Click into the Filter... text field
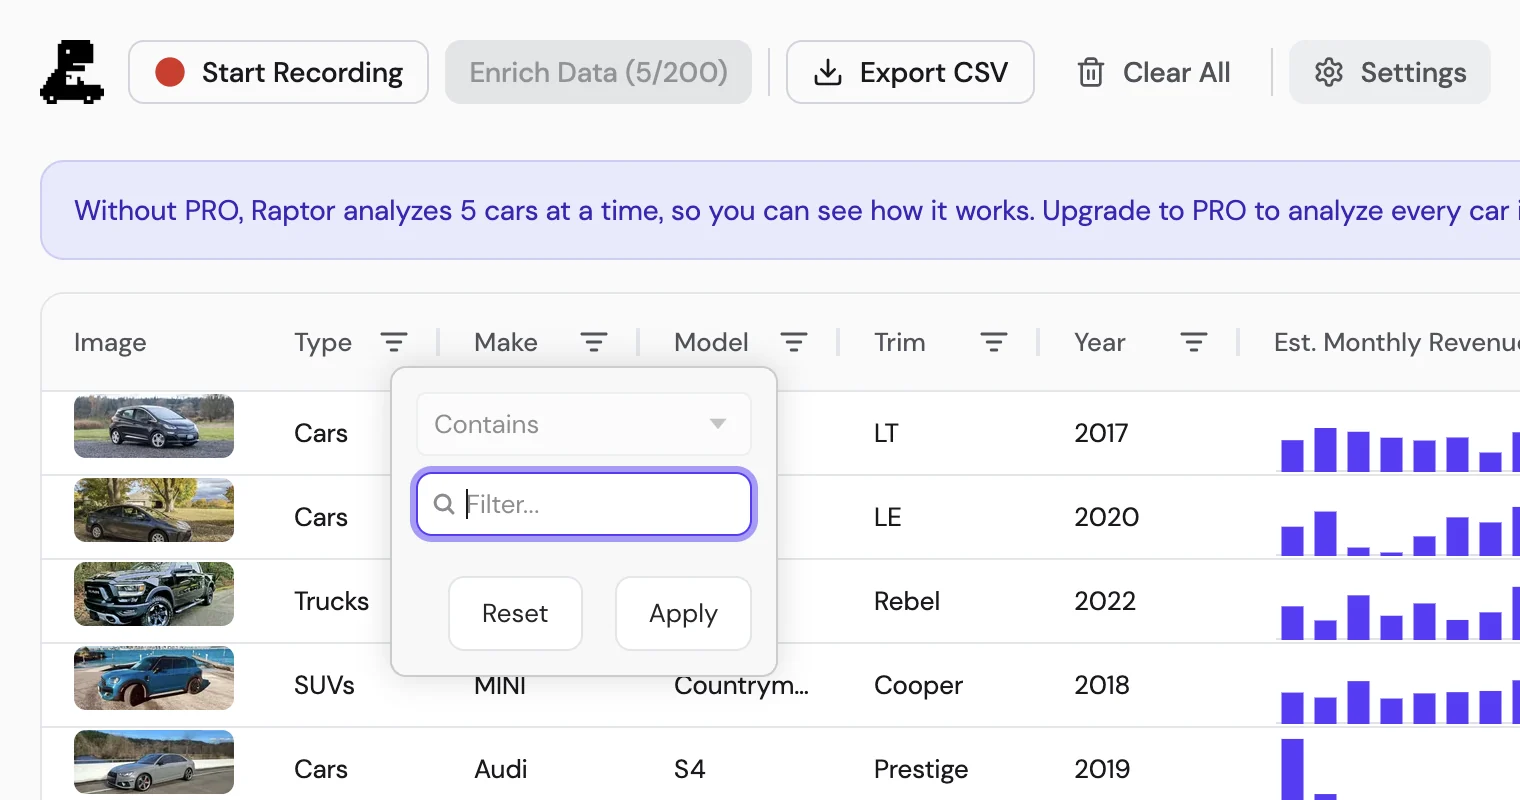The width and height of the screenshot is (1520, 800). [584, 504]
